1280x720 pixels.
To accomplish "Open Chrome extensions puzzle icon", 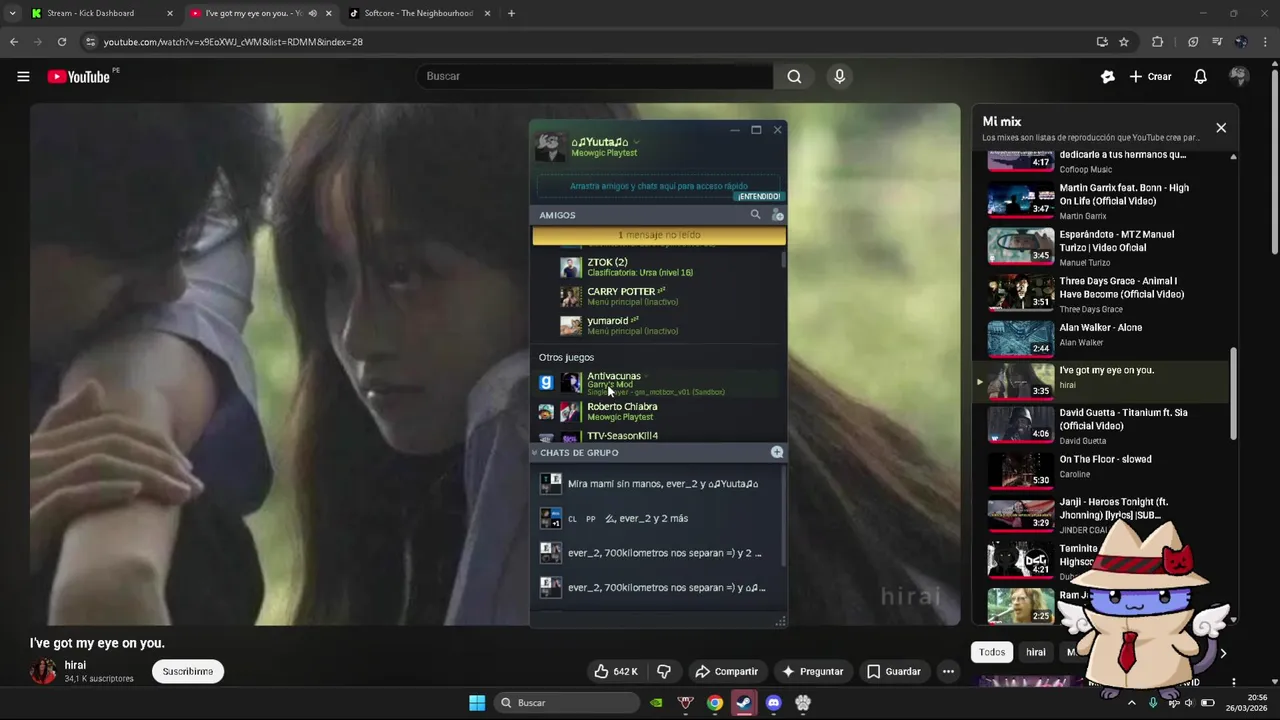I will [x=1158, y=42].
